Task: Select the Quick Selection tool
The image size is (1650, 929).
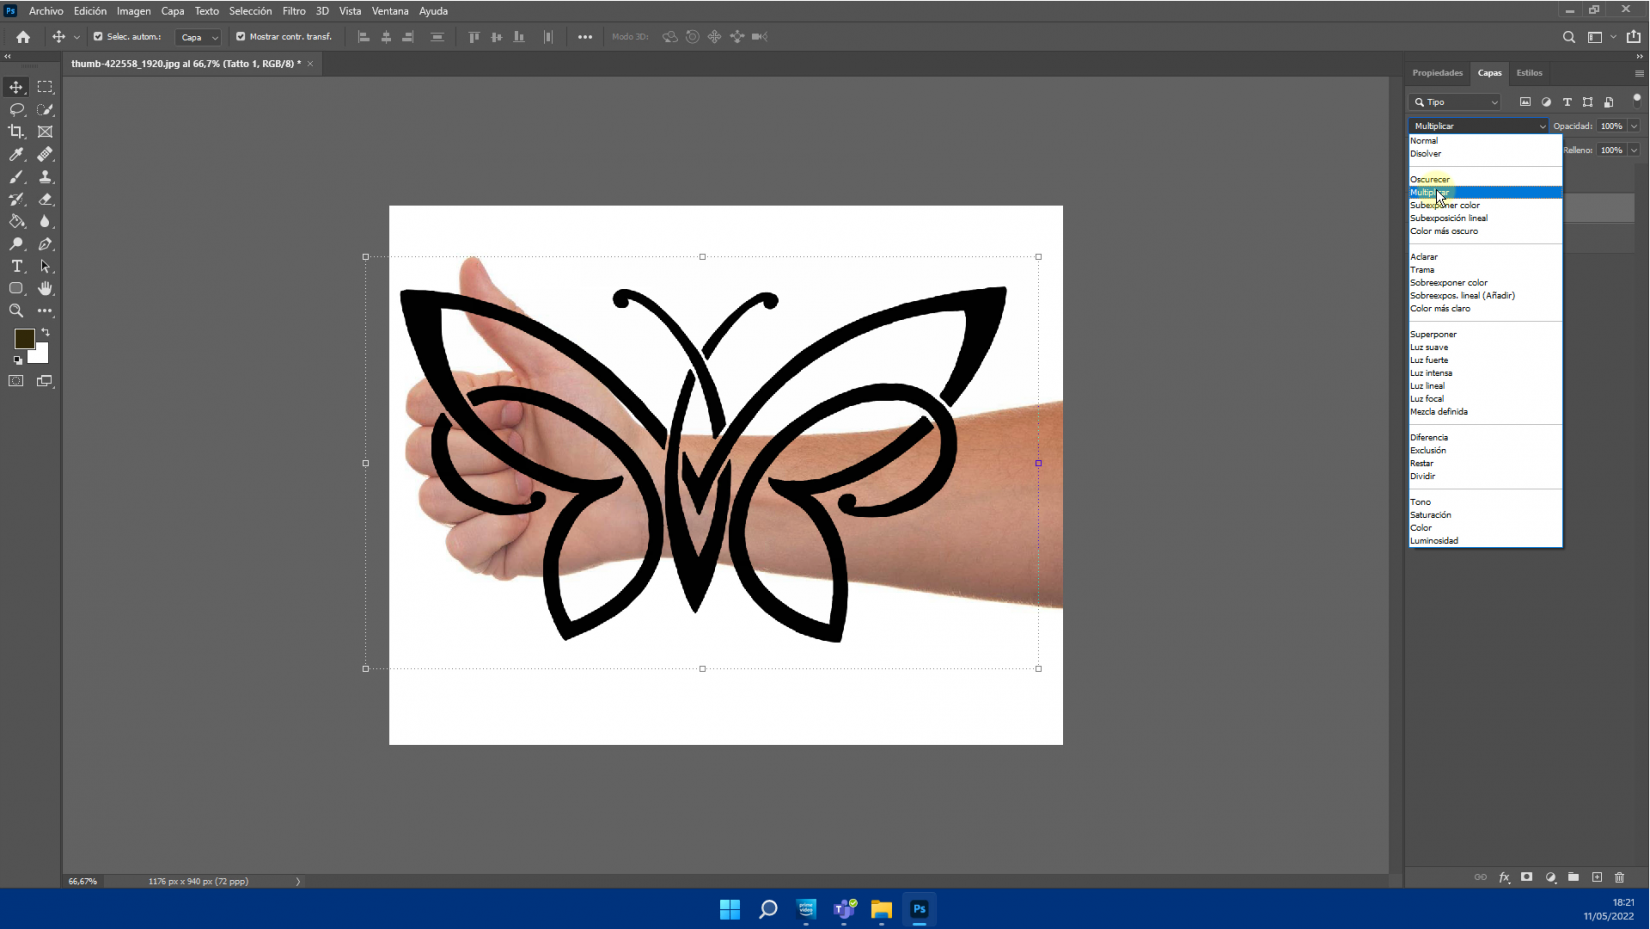Action: (x=45, y=109)
